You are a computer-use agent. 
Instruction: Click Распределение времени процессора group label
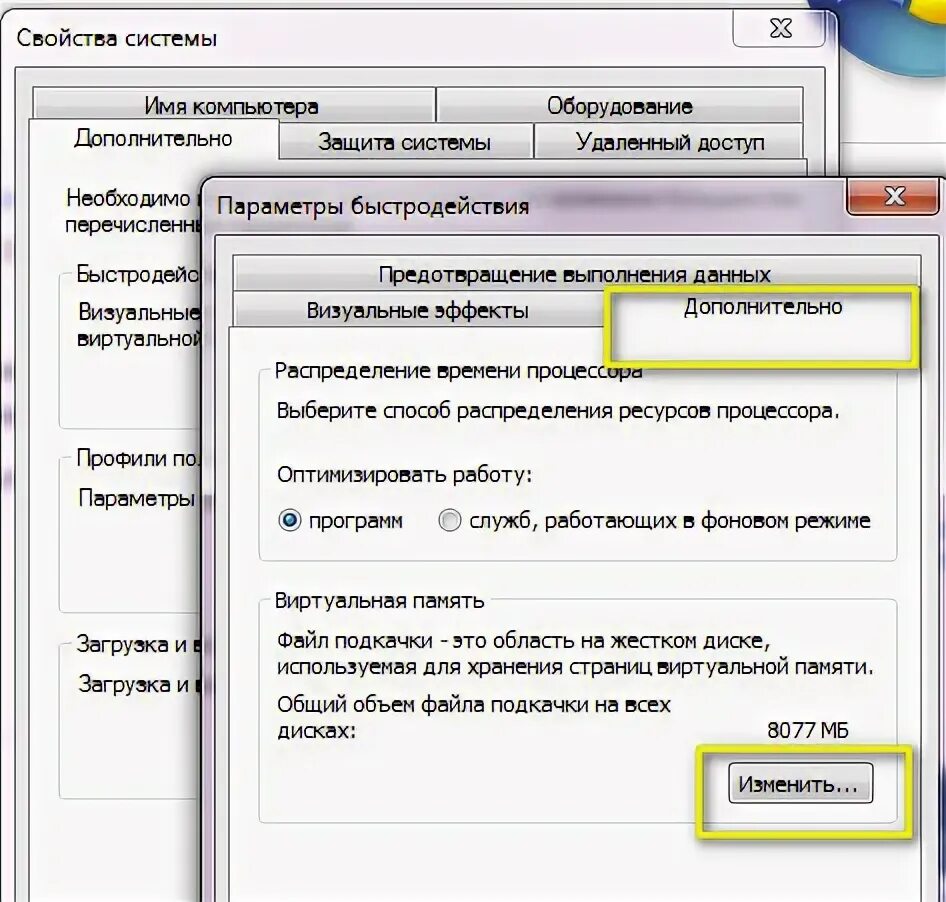coord(459,370)
